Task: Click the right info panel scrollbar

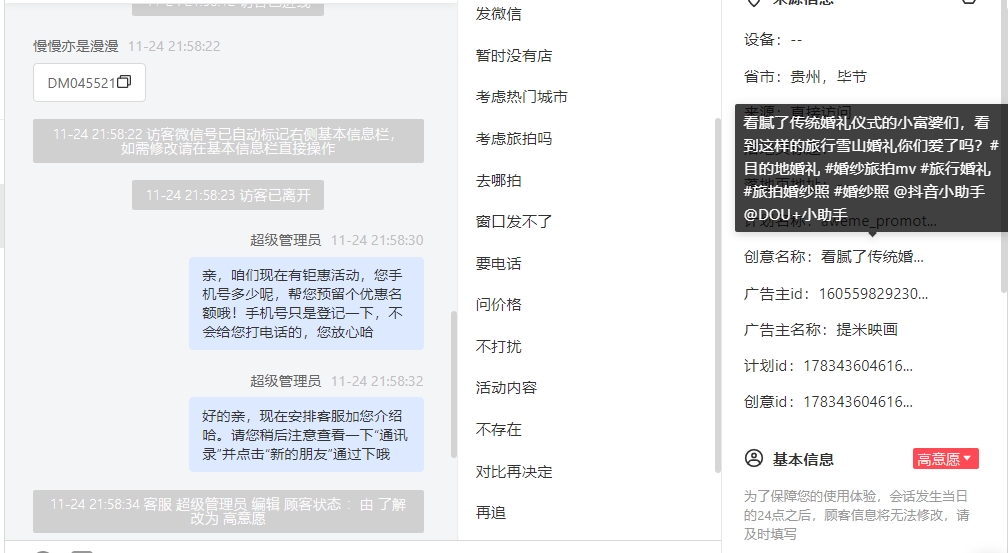Action: (1004, 145)
